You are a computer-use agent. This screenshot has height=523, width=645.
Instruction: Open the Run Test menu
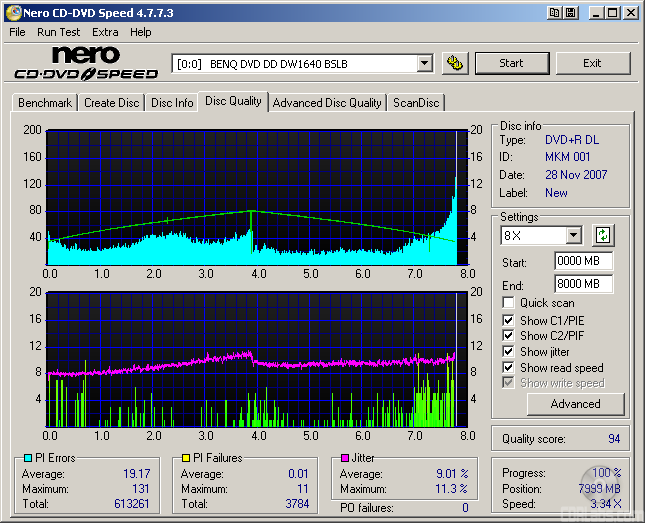click(59, 32)
